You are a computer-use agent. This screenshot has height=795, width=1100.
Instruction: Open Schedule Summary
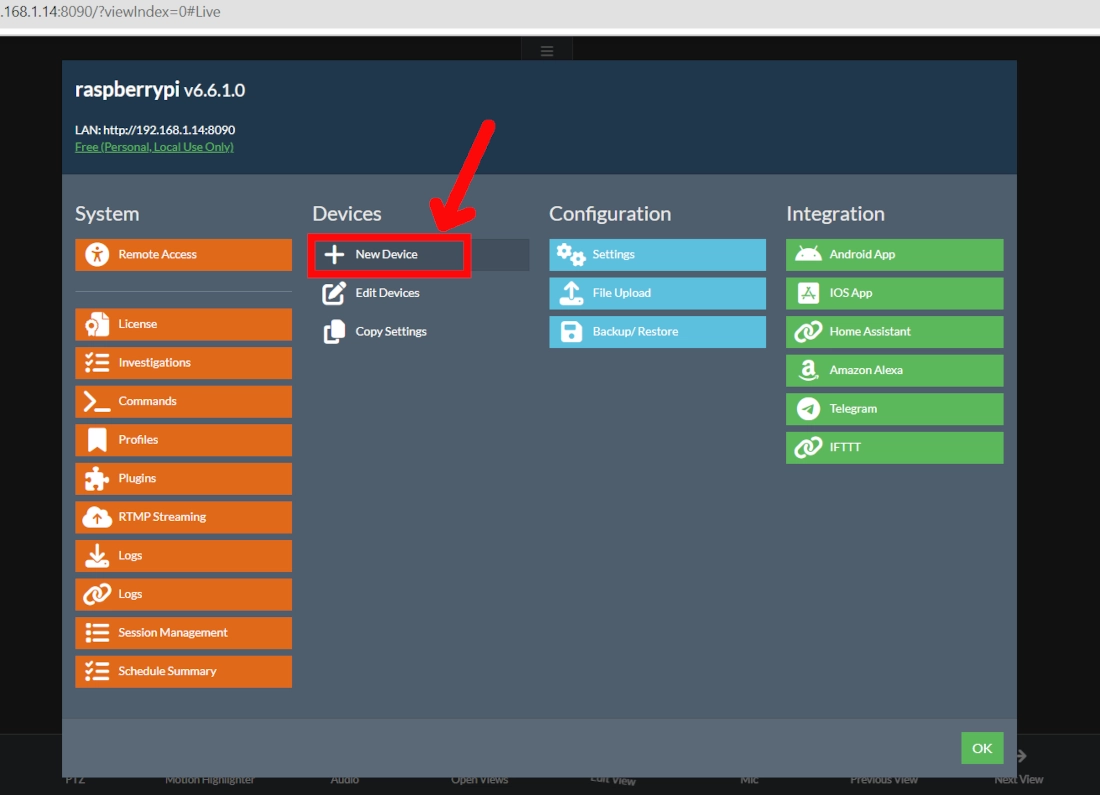click(183, 672)
